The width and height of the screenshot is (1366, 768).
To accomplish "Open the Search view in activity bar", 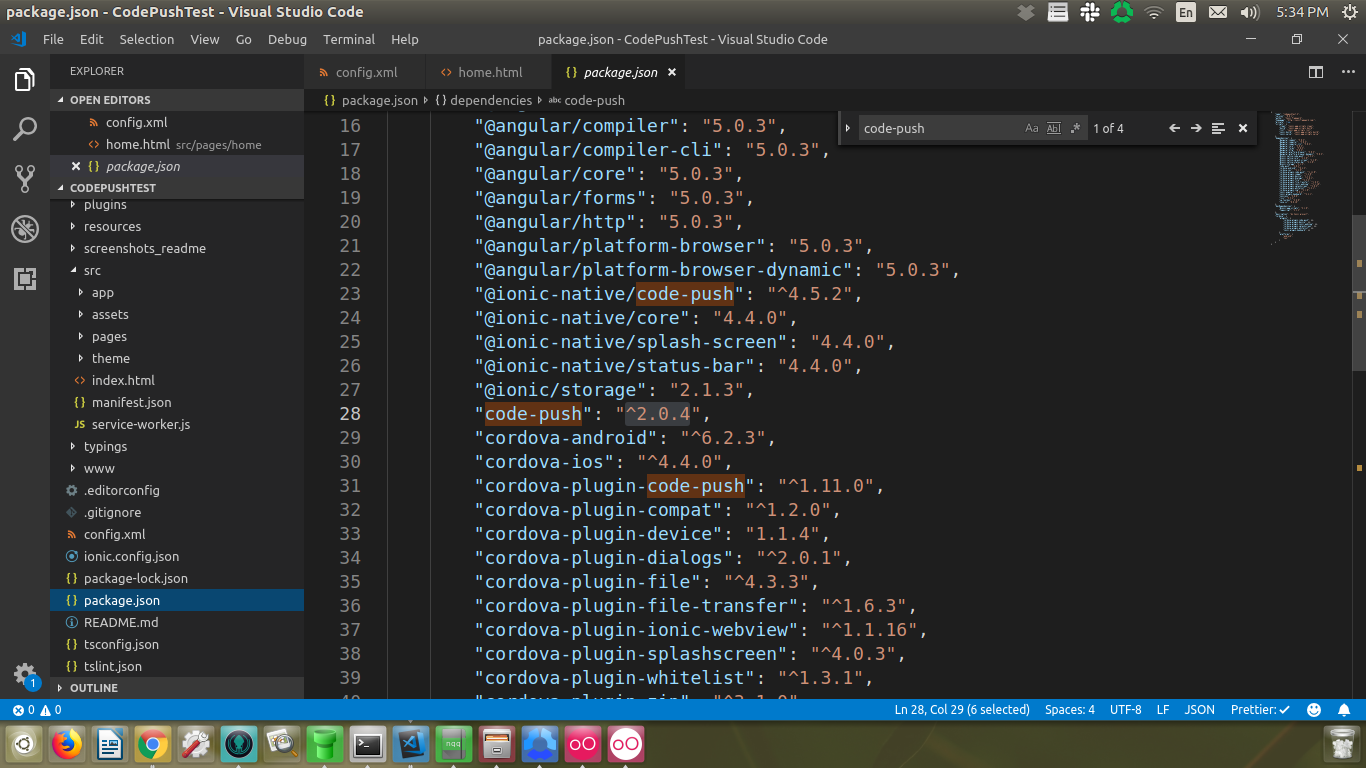I will coord(25,129).
